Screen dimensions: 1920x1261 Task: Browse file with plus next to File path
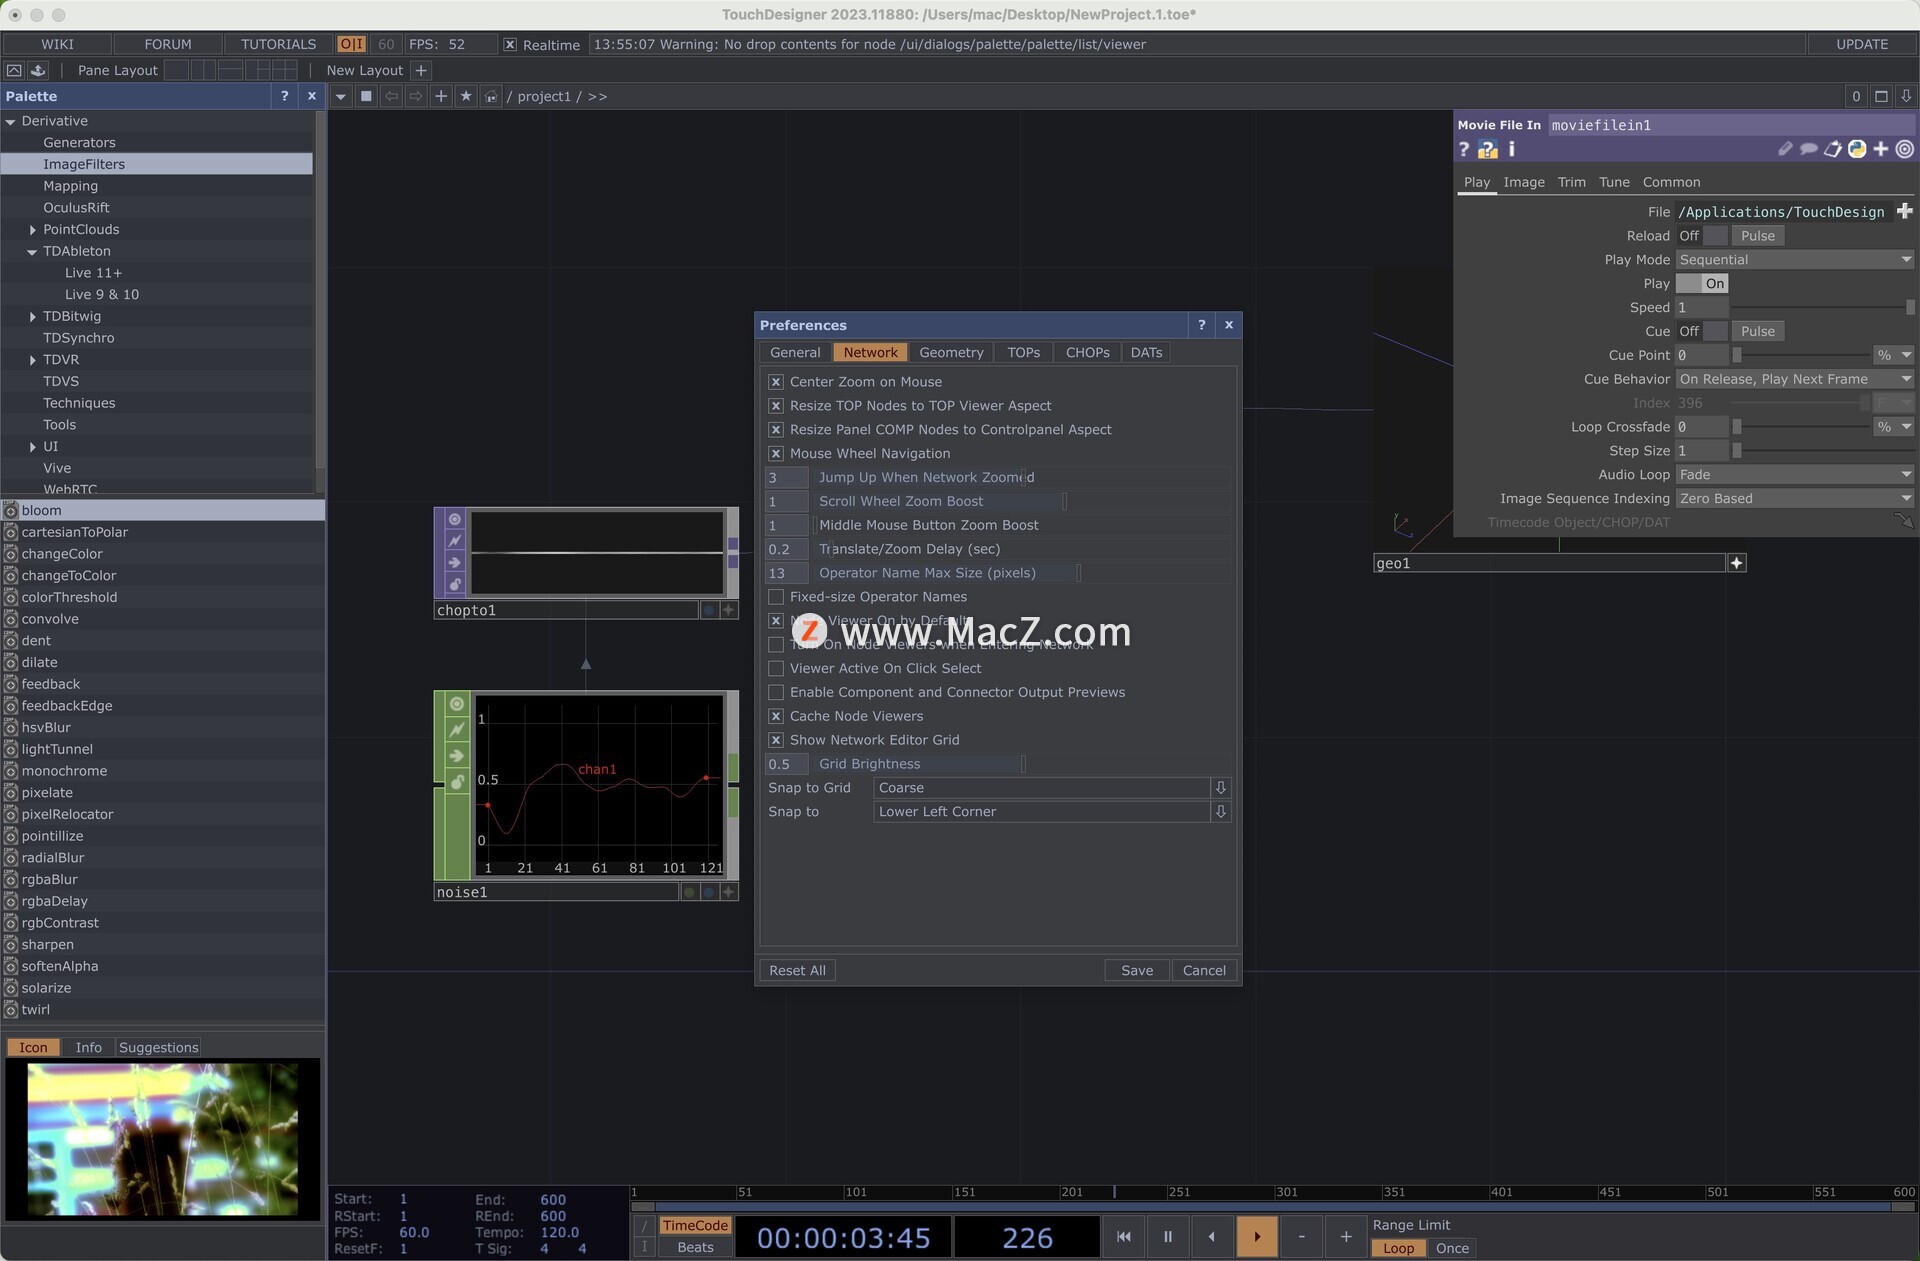point(1905,211)
